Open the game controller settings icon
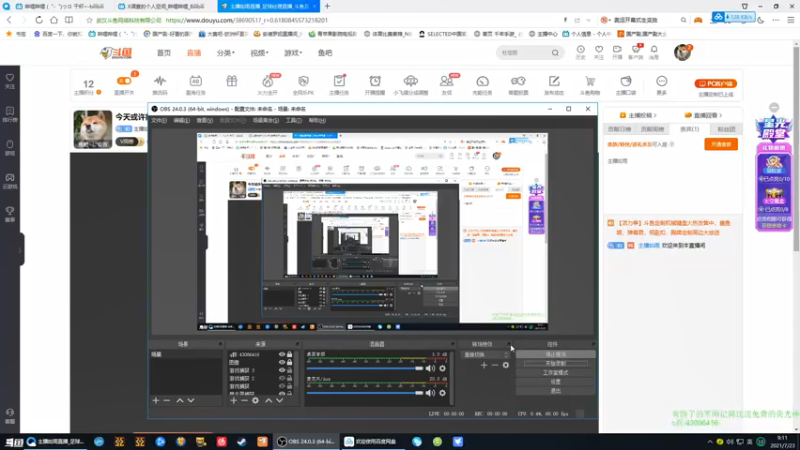 click(518, 81)
